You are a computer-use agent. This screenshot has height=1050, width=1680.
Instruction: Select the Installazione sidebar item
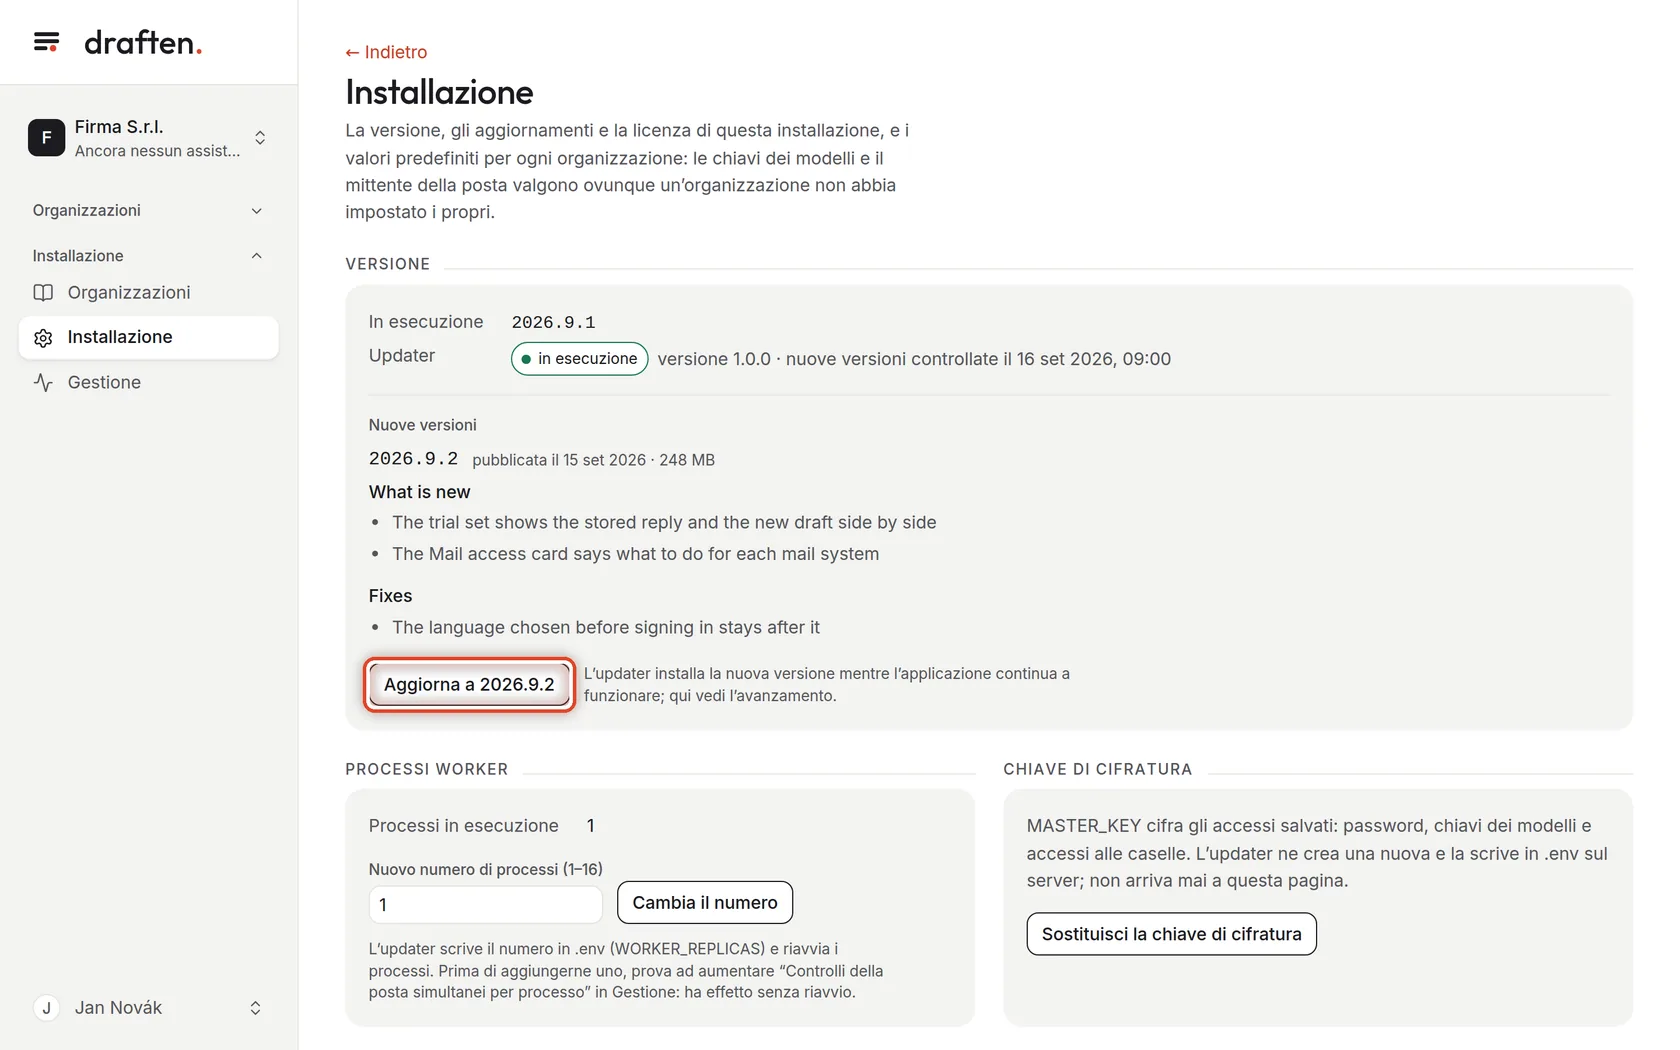[149, 338]
